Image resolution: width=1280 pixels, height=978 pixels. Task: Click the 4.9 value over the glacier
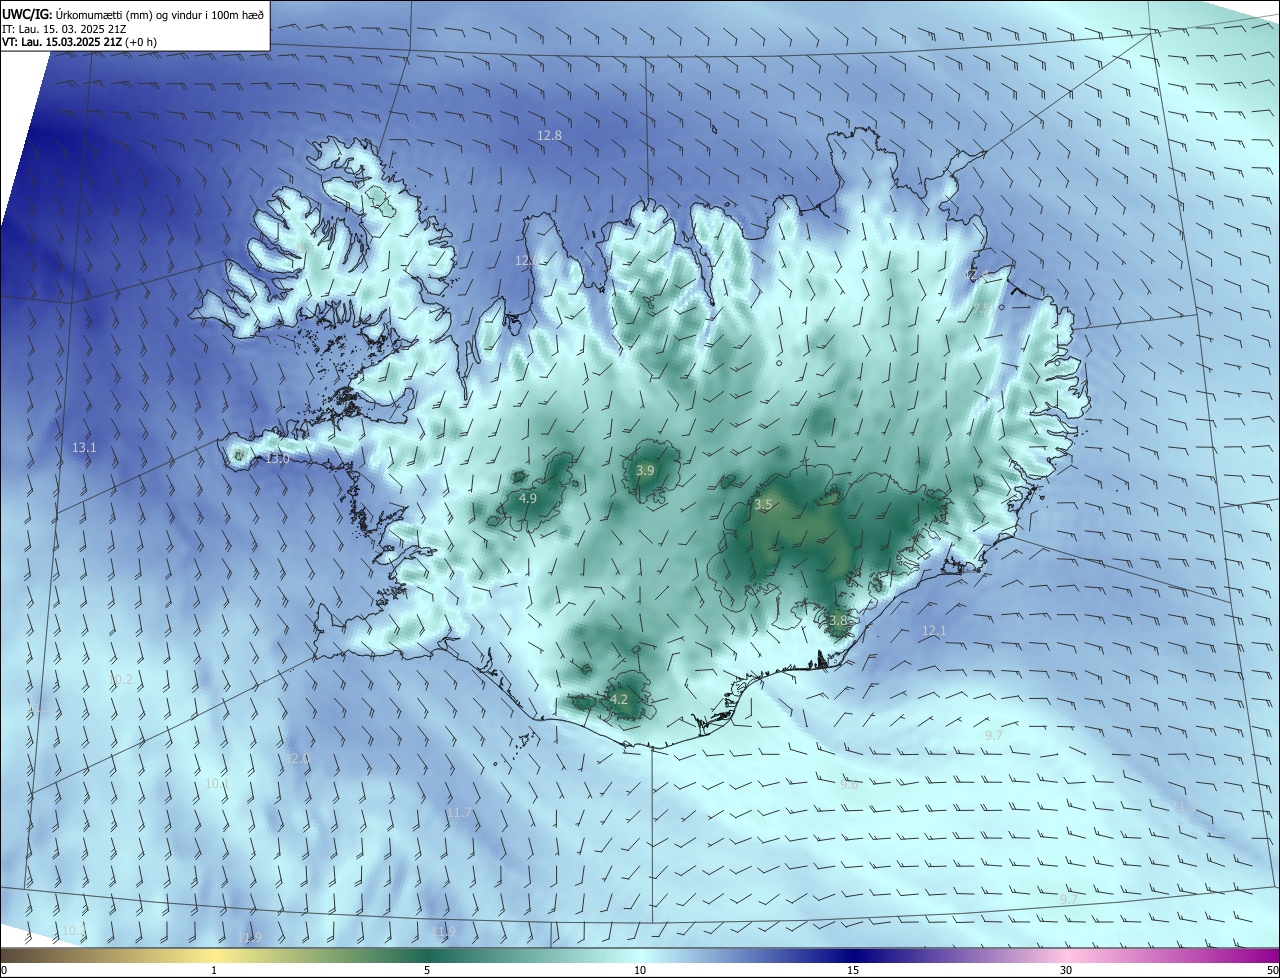(528, 498)
